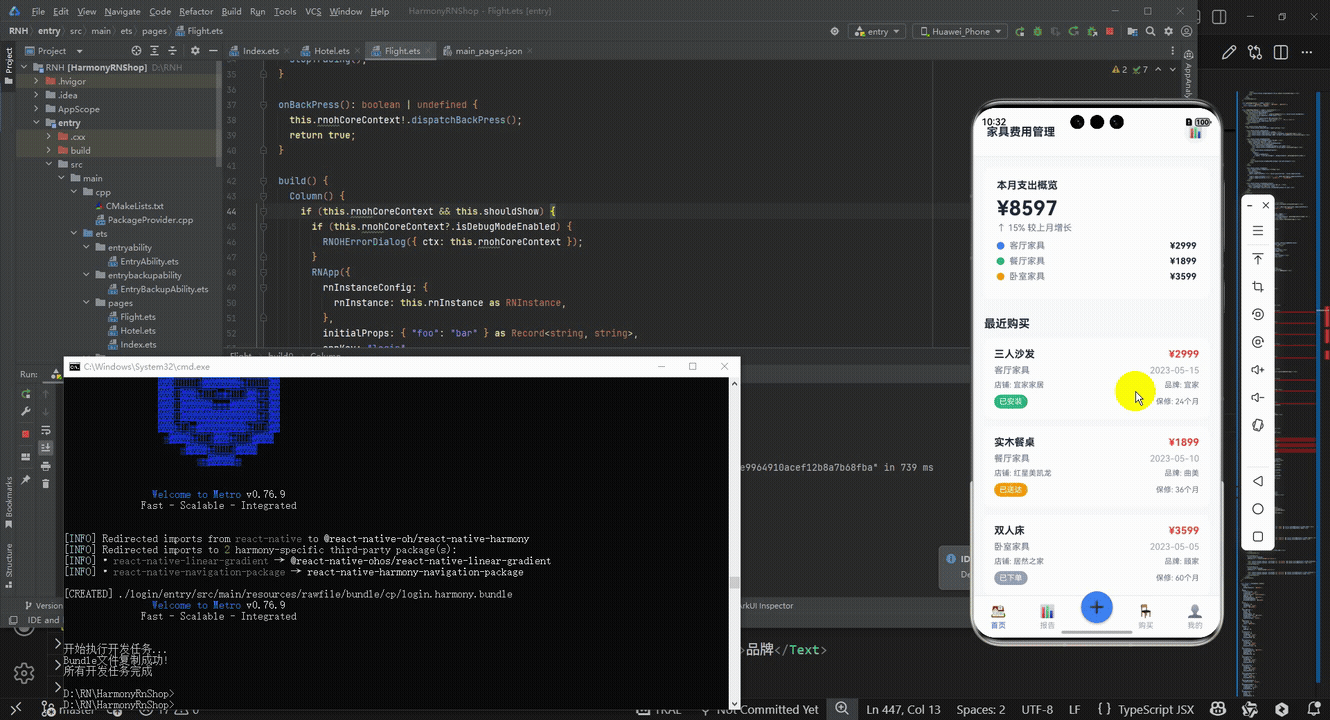Click the 已送达 status badge
1330x720 pixels.
pos(1011,490)
